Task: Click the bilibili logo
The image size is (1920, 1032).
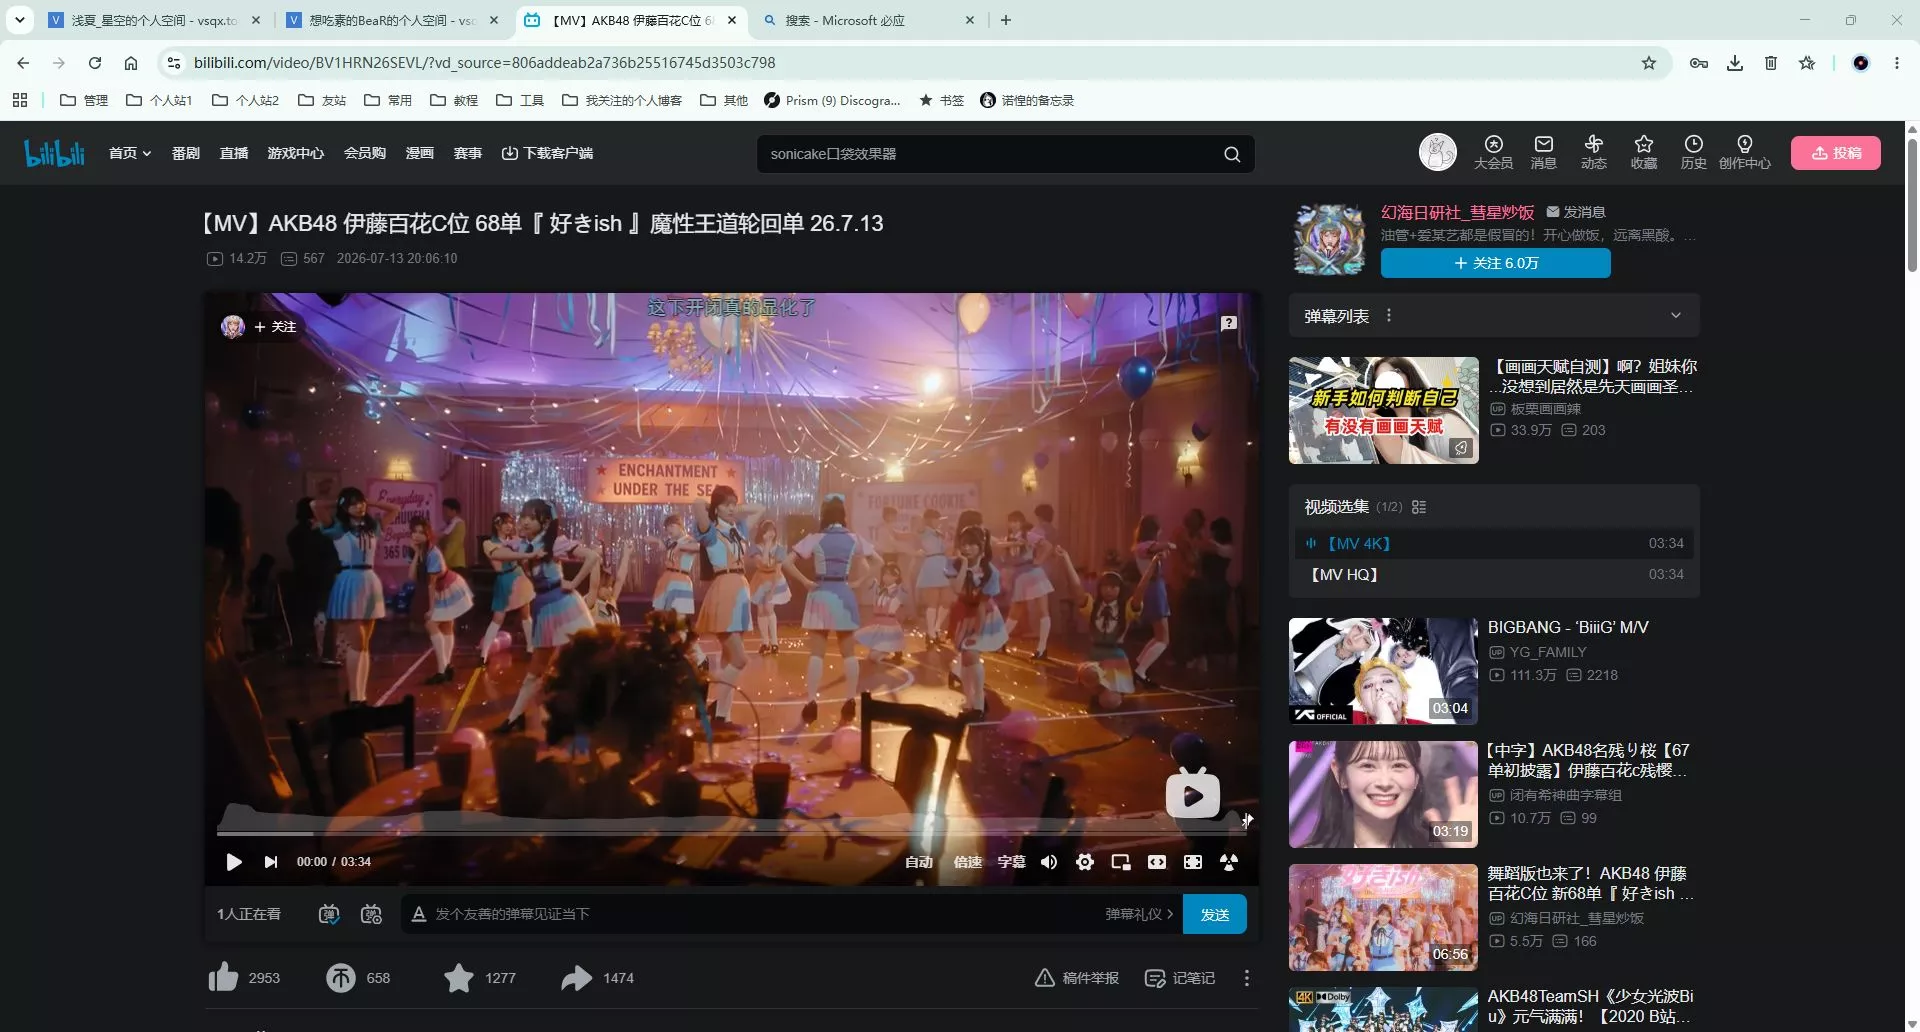Action: click(55, 153)
